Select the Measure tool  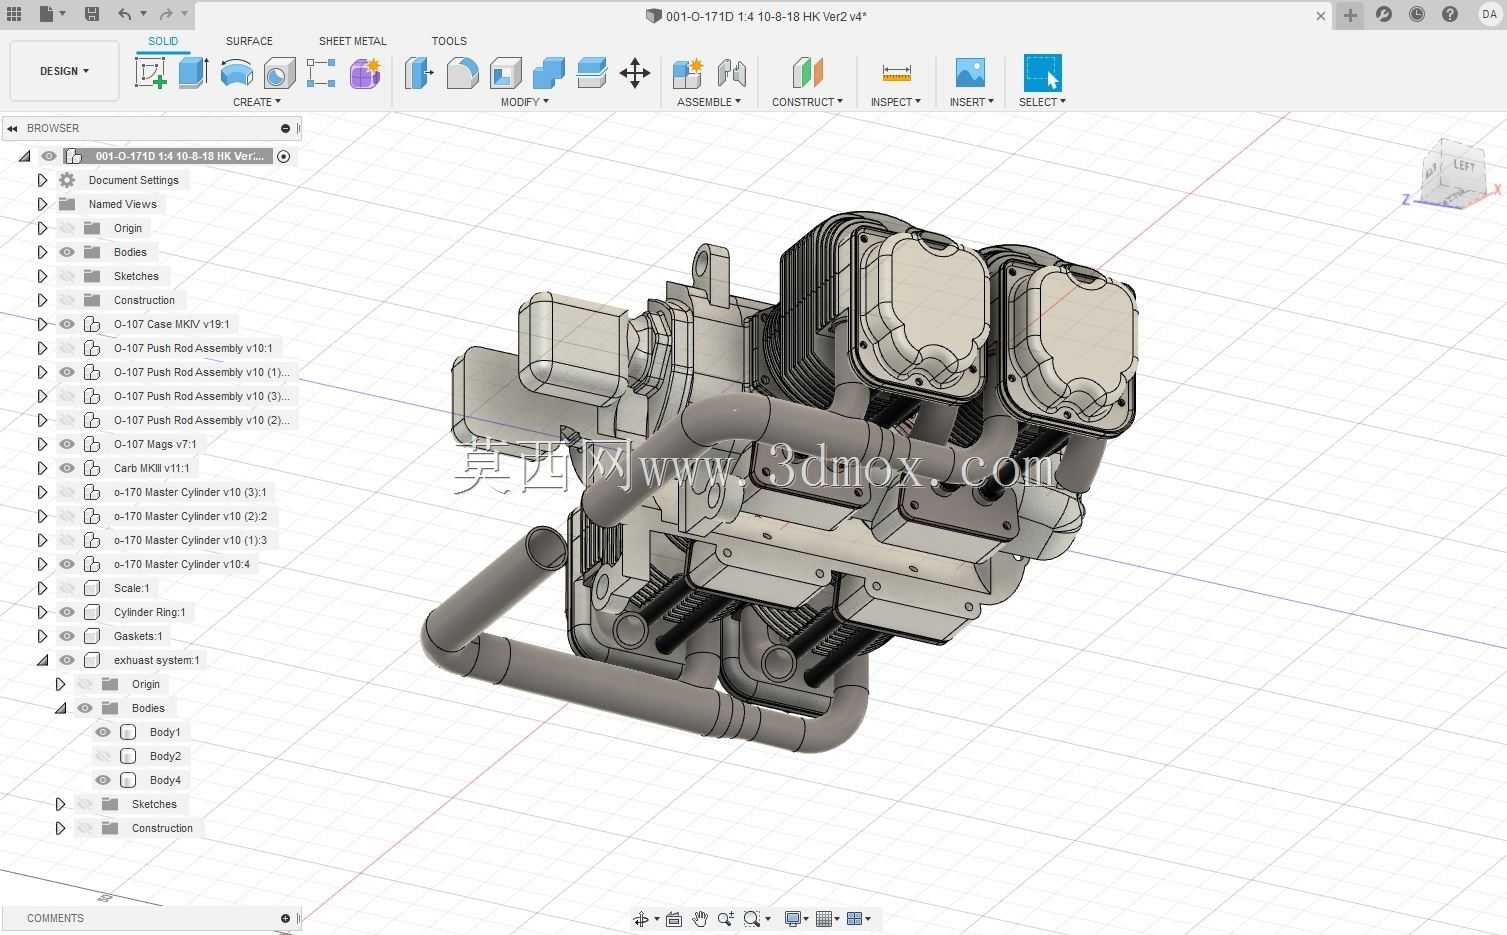click(896, 73)
